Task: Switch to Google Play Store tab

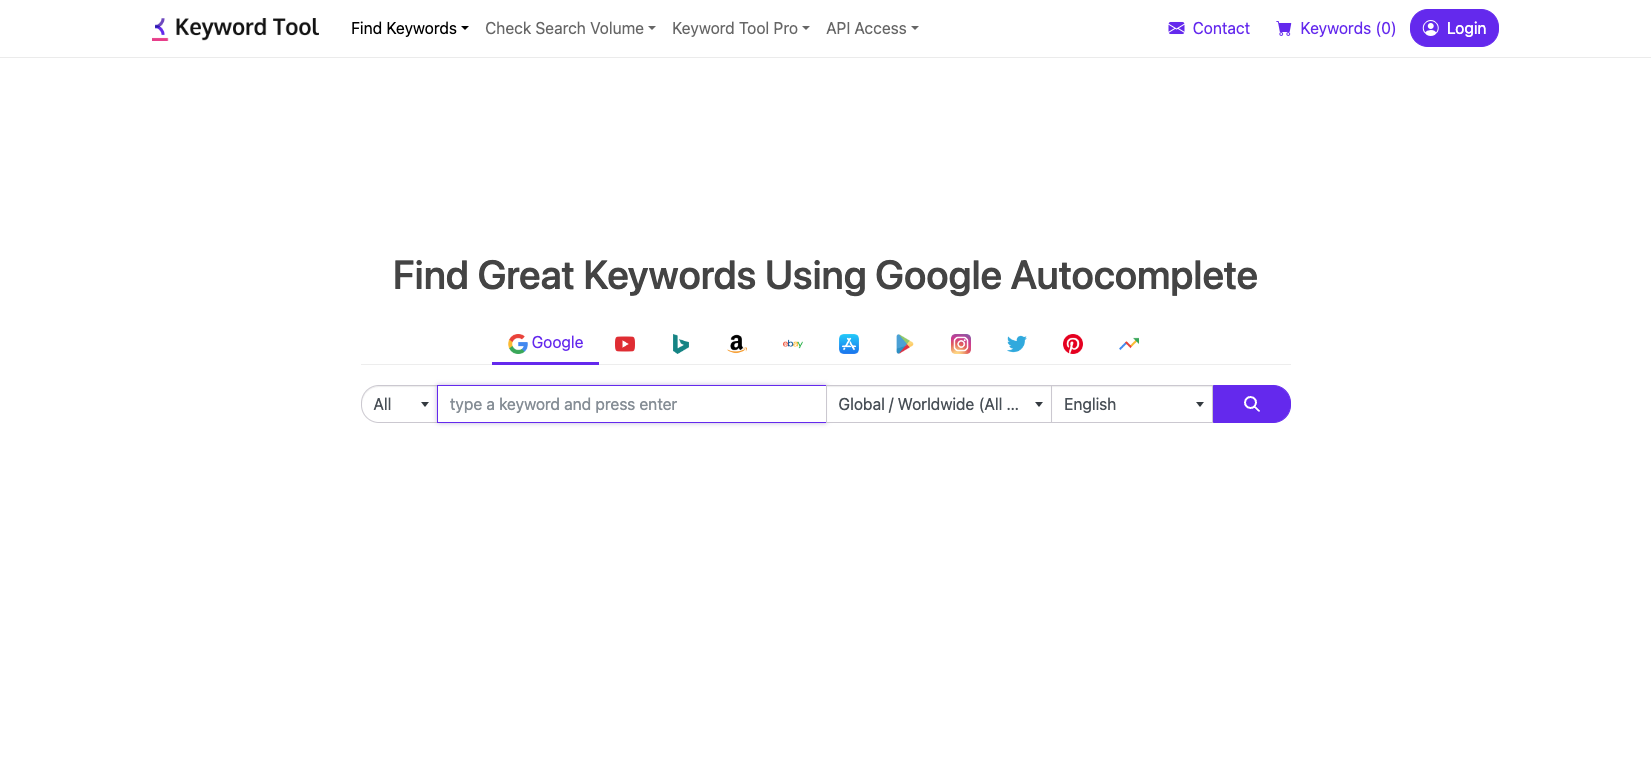Action: [x=905, y=344]
